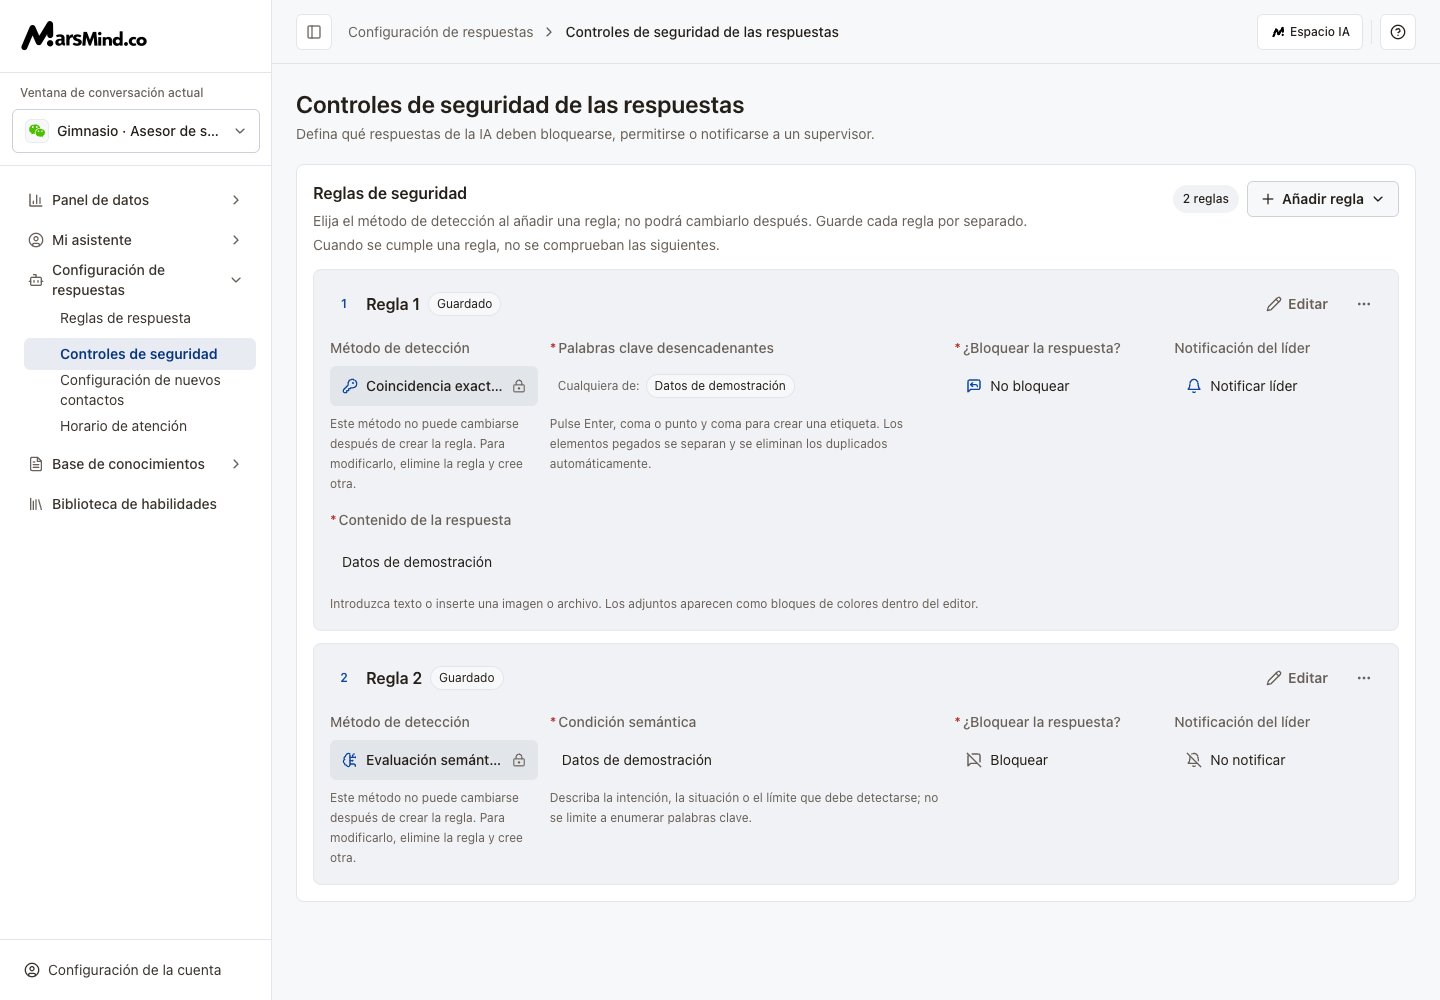Open the Gimnasio conversation window dropdown
The width and height of the screenshot is (1440, 1000).
click(x=136, y=131)
